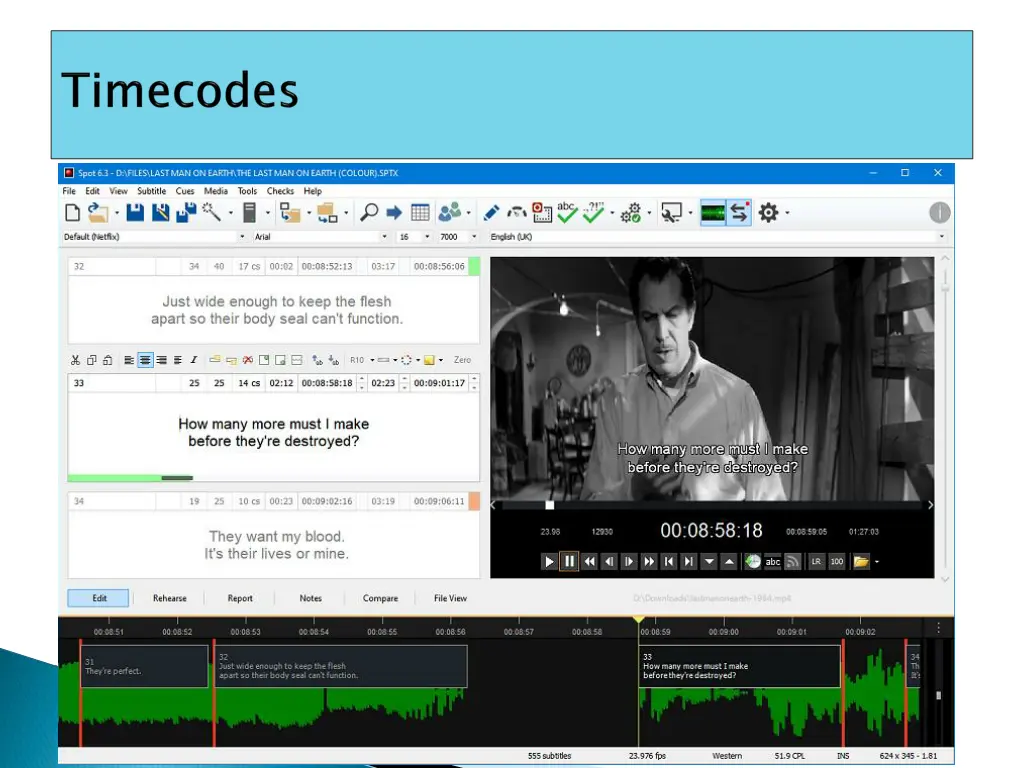Open the Notes tab

pos(310,598)
